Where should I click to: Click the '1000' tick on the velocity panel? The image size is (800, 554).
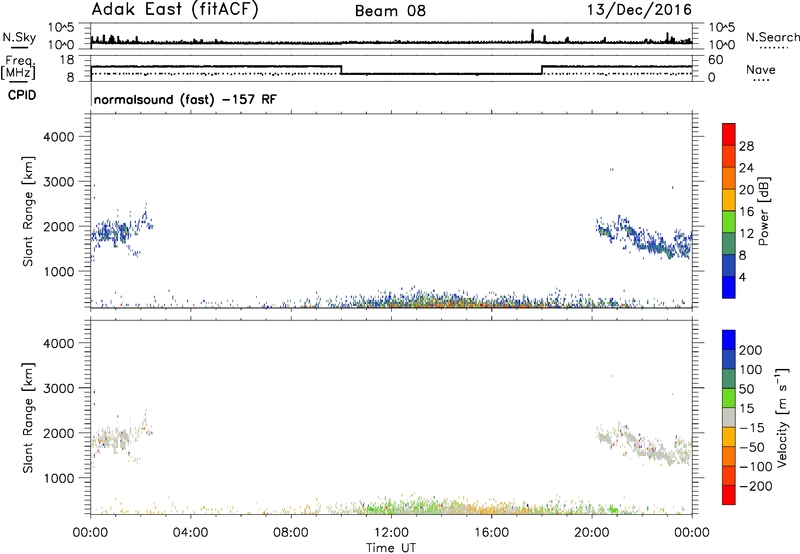pyautogui.click(x=59, y=478)
